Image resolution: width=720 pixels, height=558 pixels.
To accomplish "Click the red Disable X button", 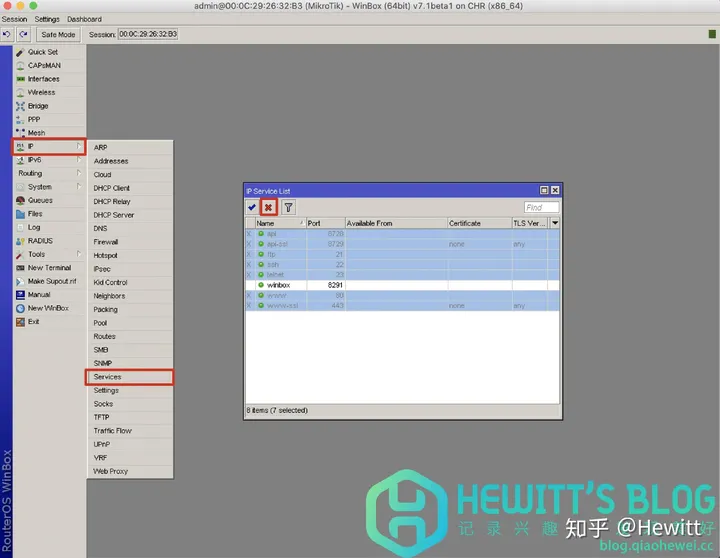I will click(x=268, y=208).
